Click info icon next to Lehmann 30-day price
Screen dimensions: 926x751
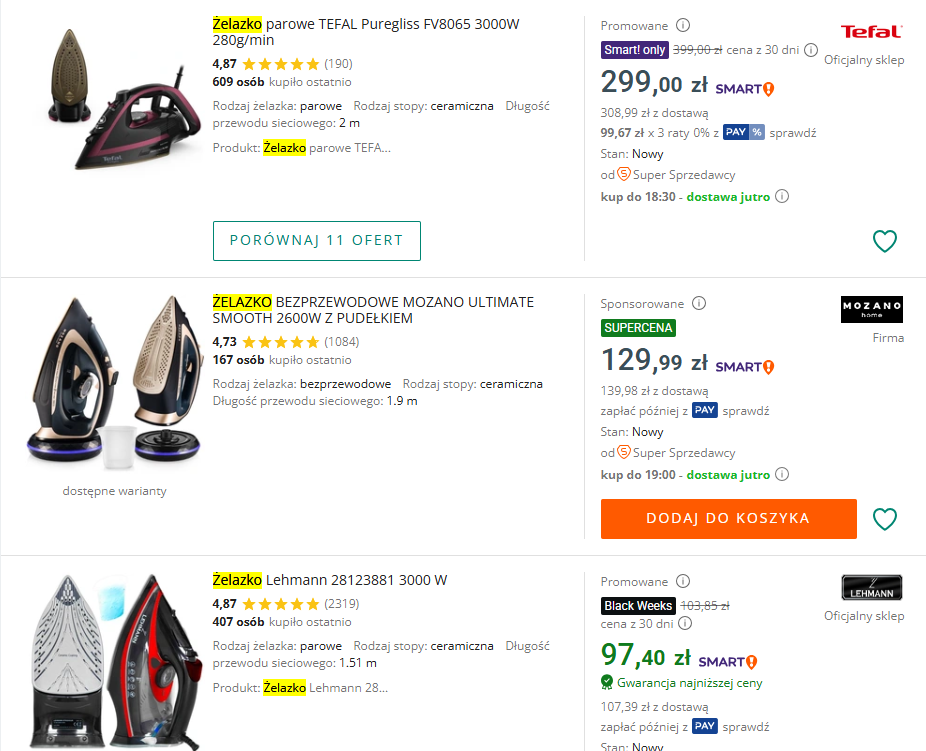[x=684, y=624]
